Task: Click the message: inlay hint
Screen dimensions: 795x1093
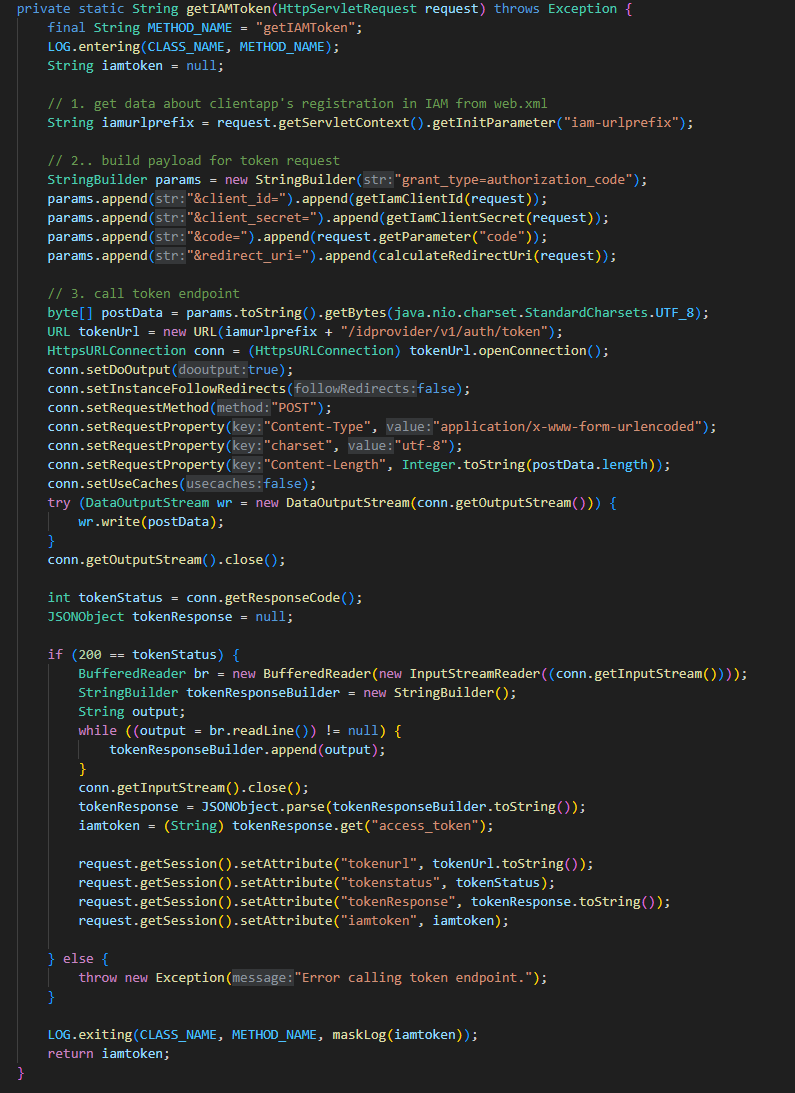Action: point(263,977)
